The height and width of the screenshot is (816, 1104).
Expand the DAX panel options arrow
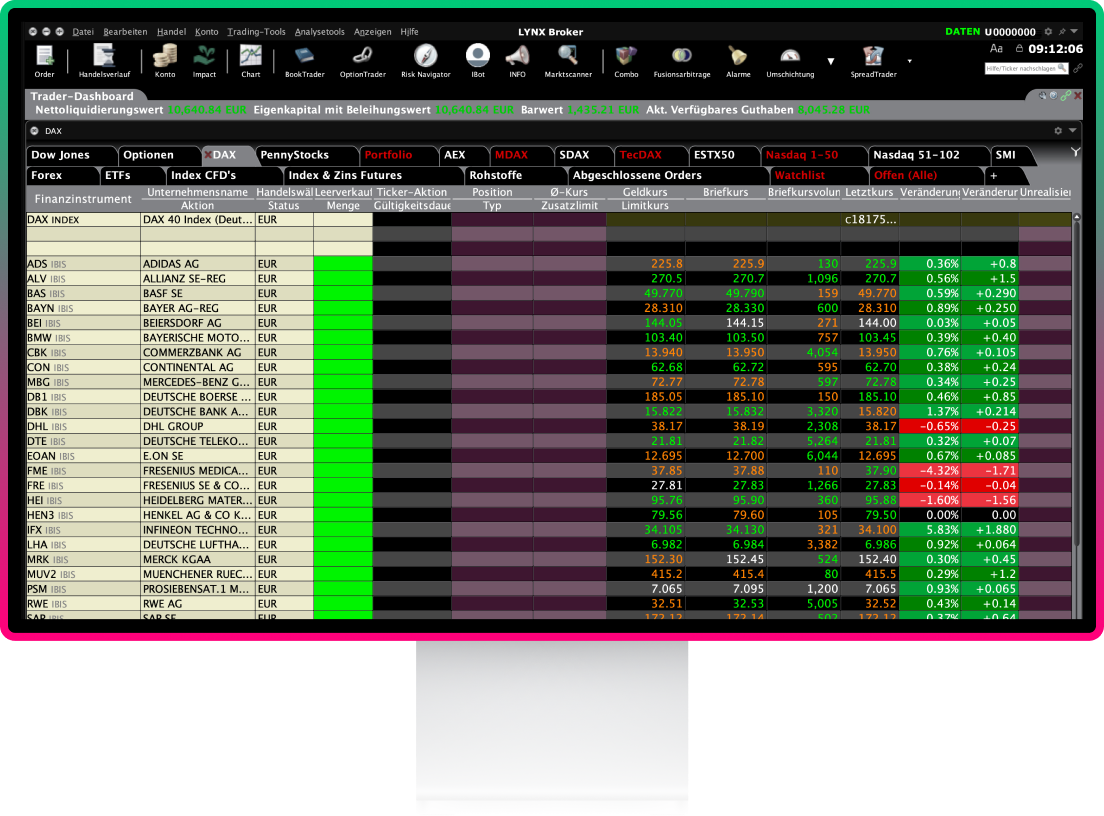pos(1073,130)
